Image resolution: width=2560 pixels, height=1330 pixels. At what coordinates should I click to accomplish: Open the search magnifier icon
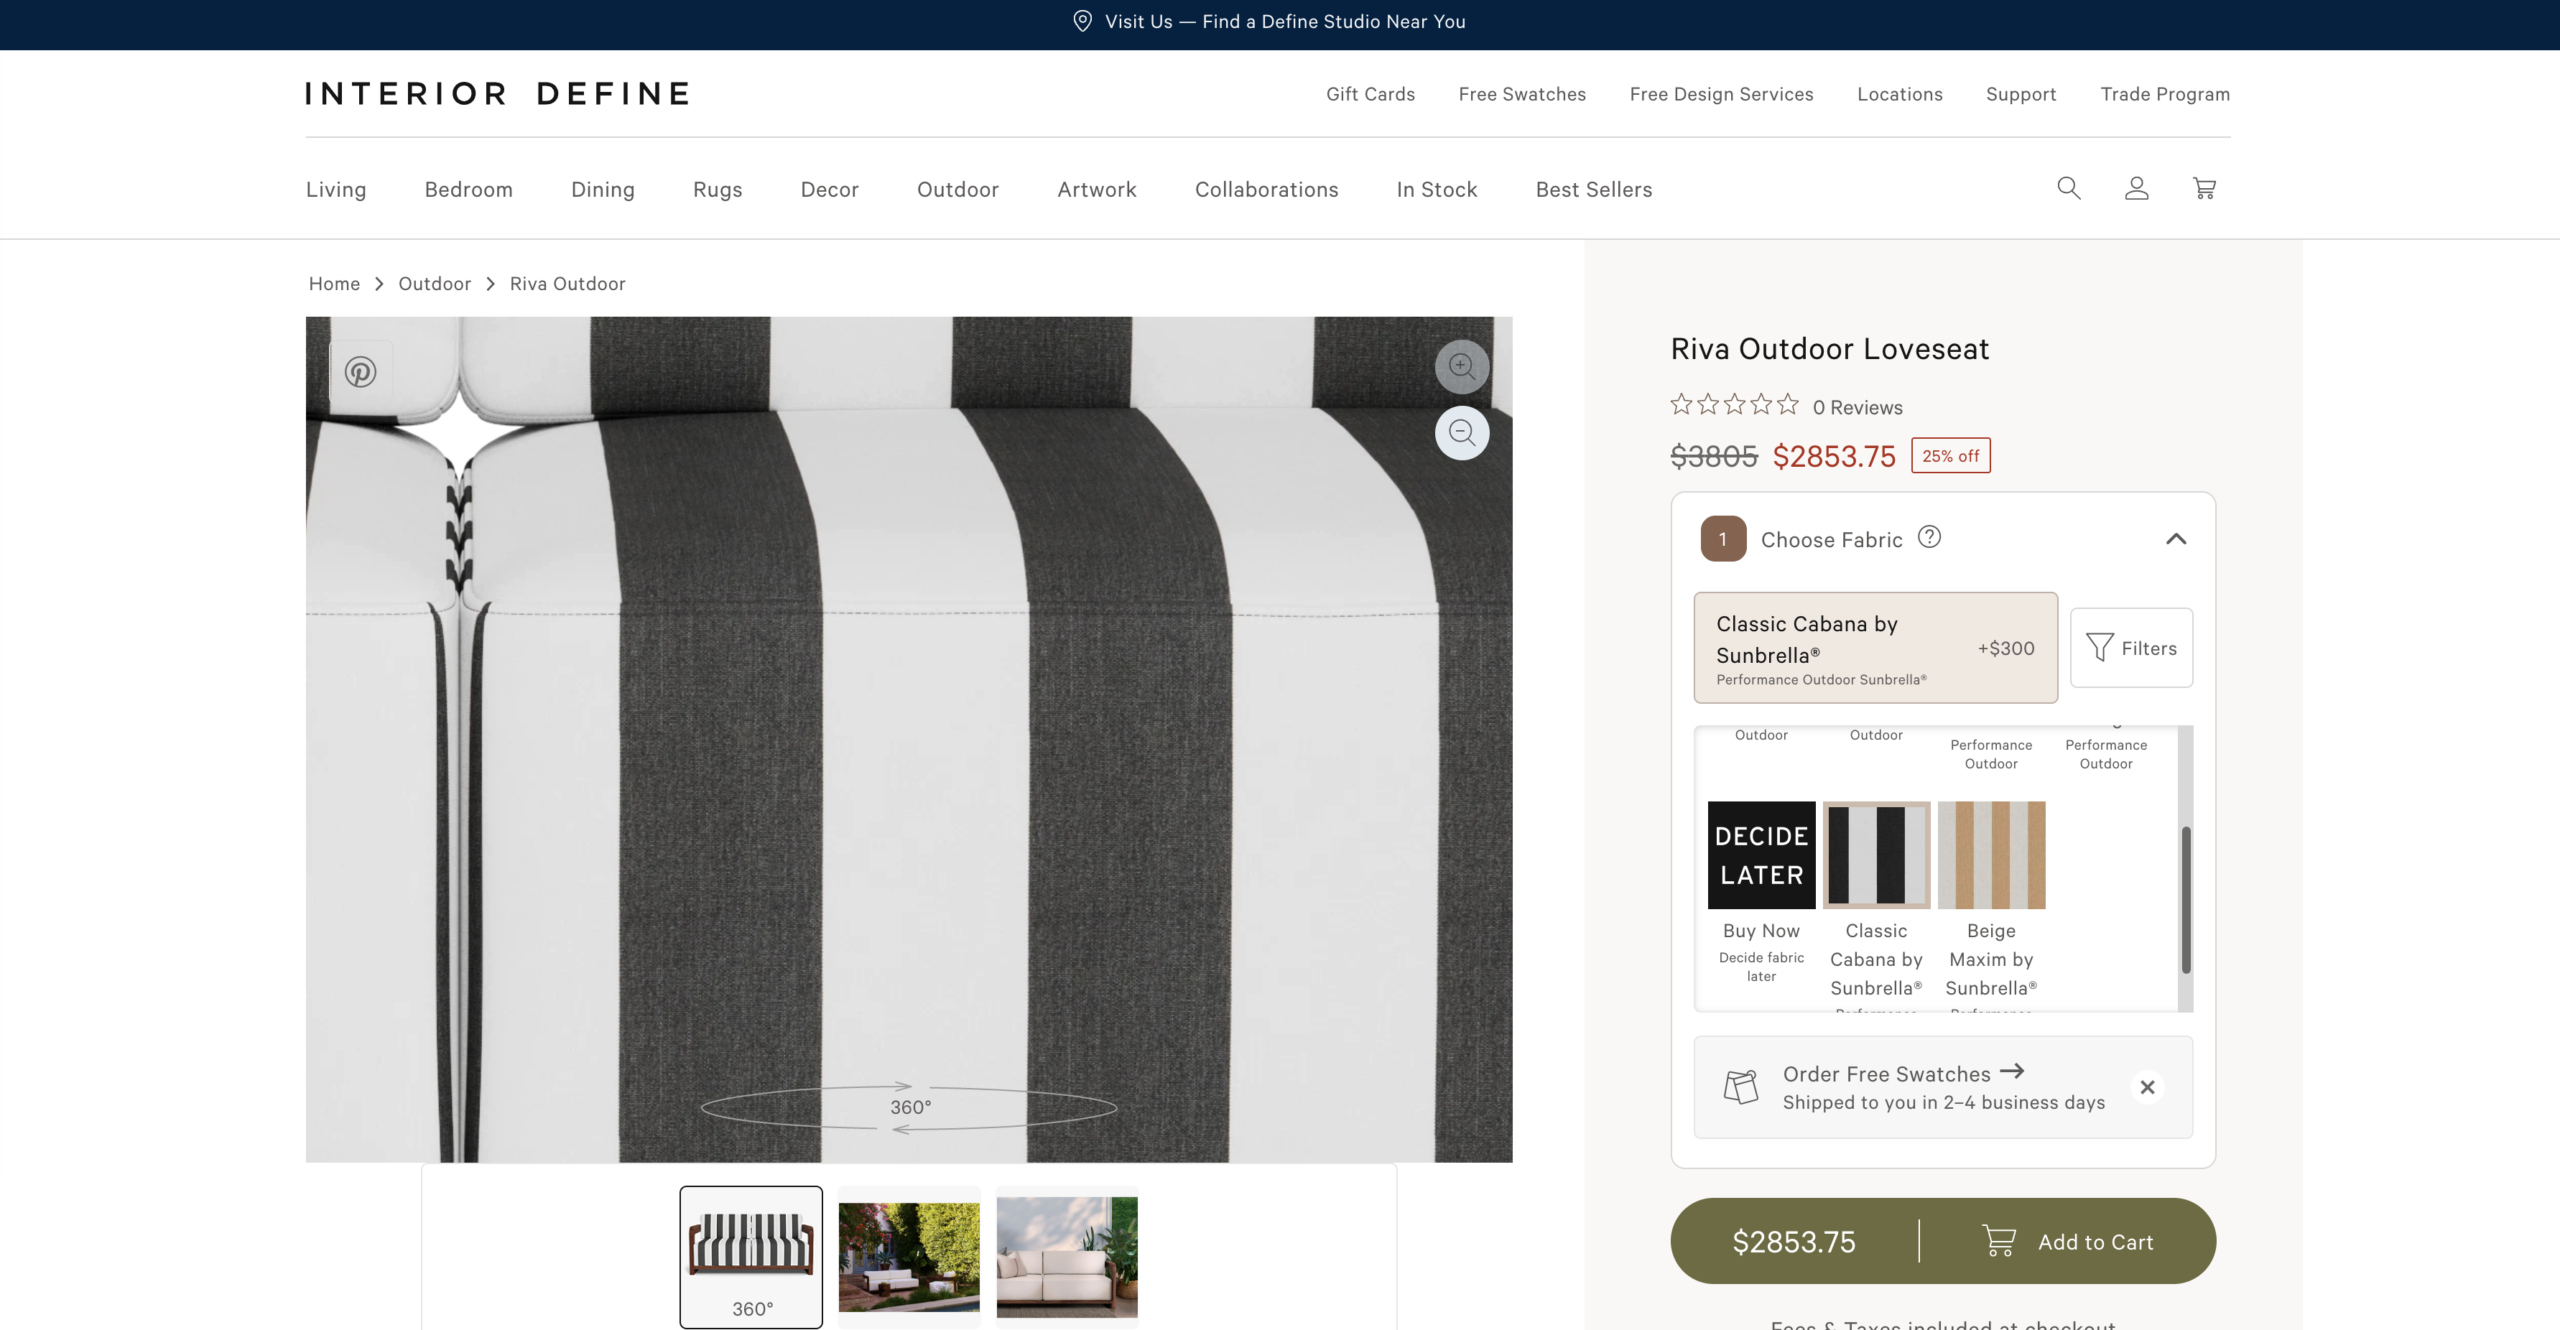coord(2068,188)
